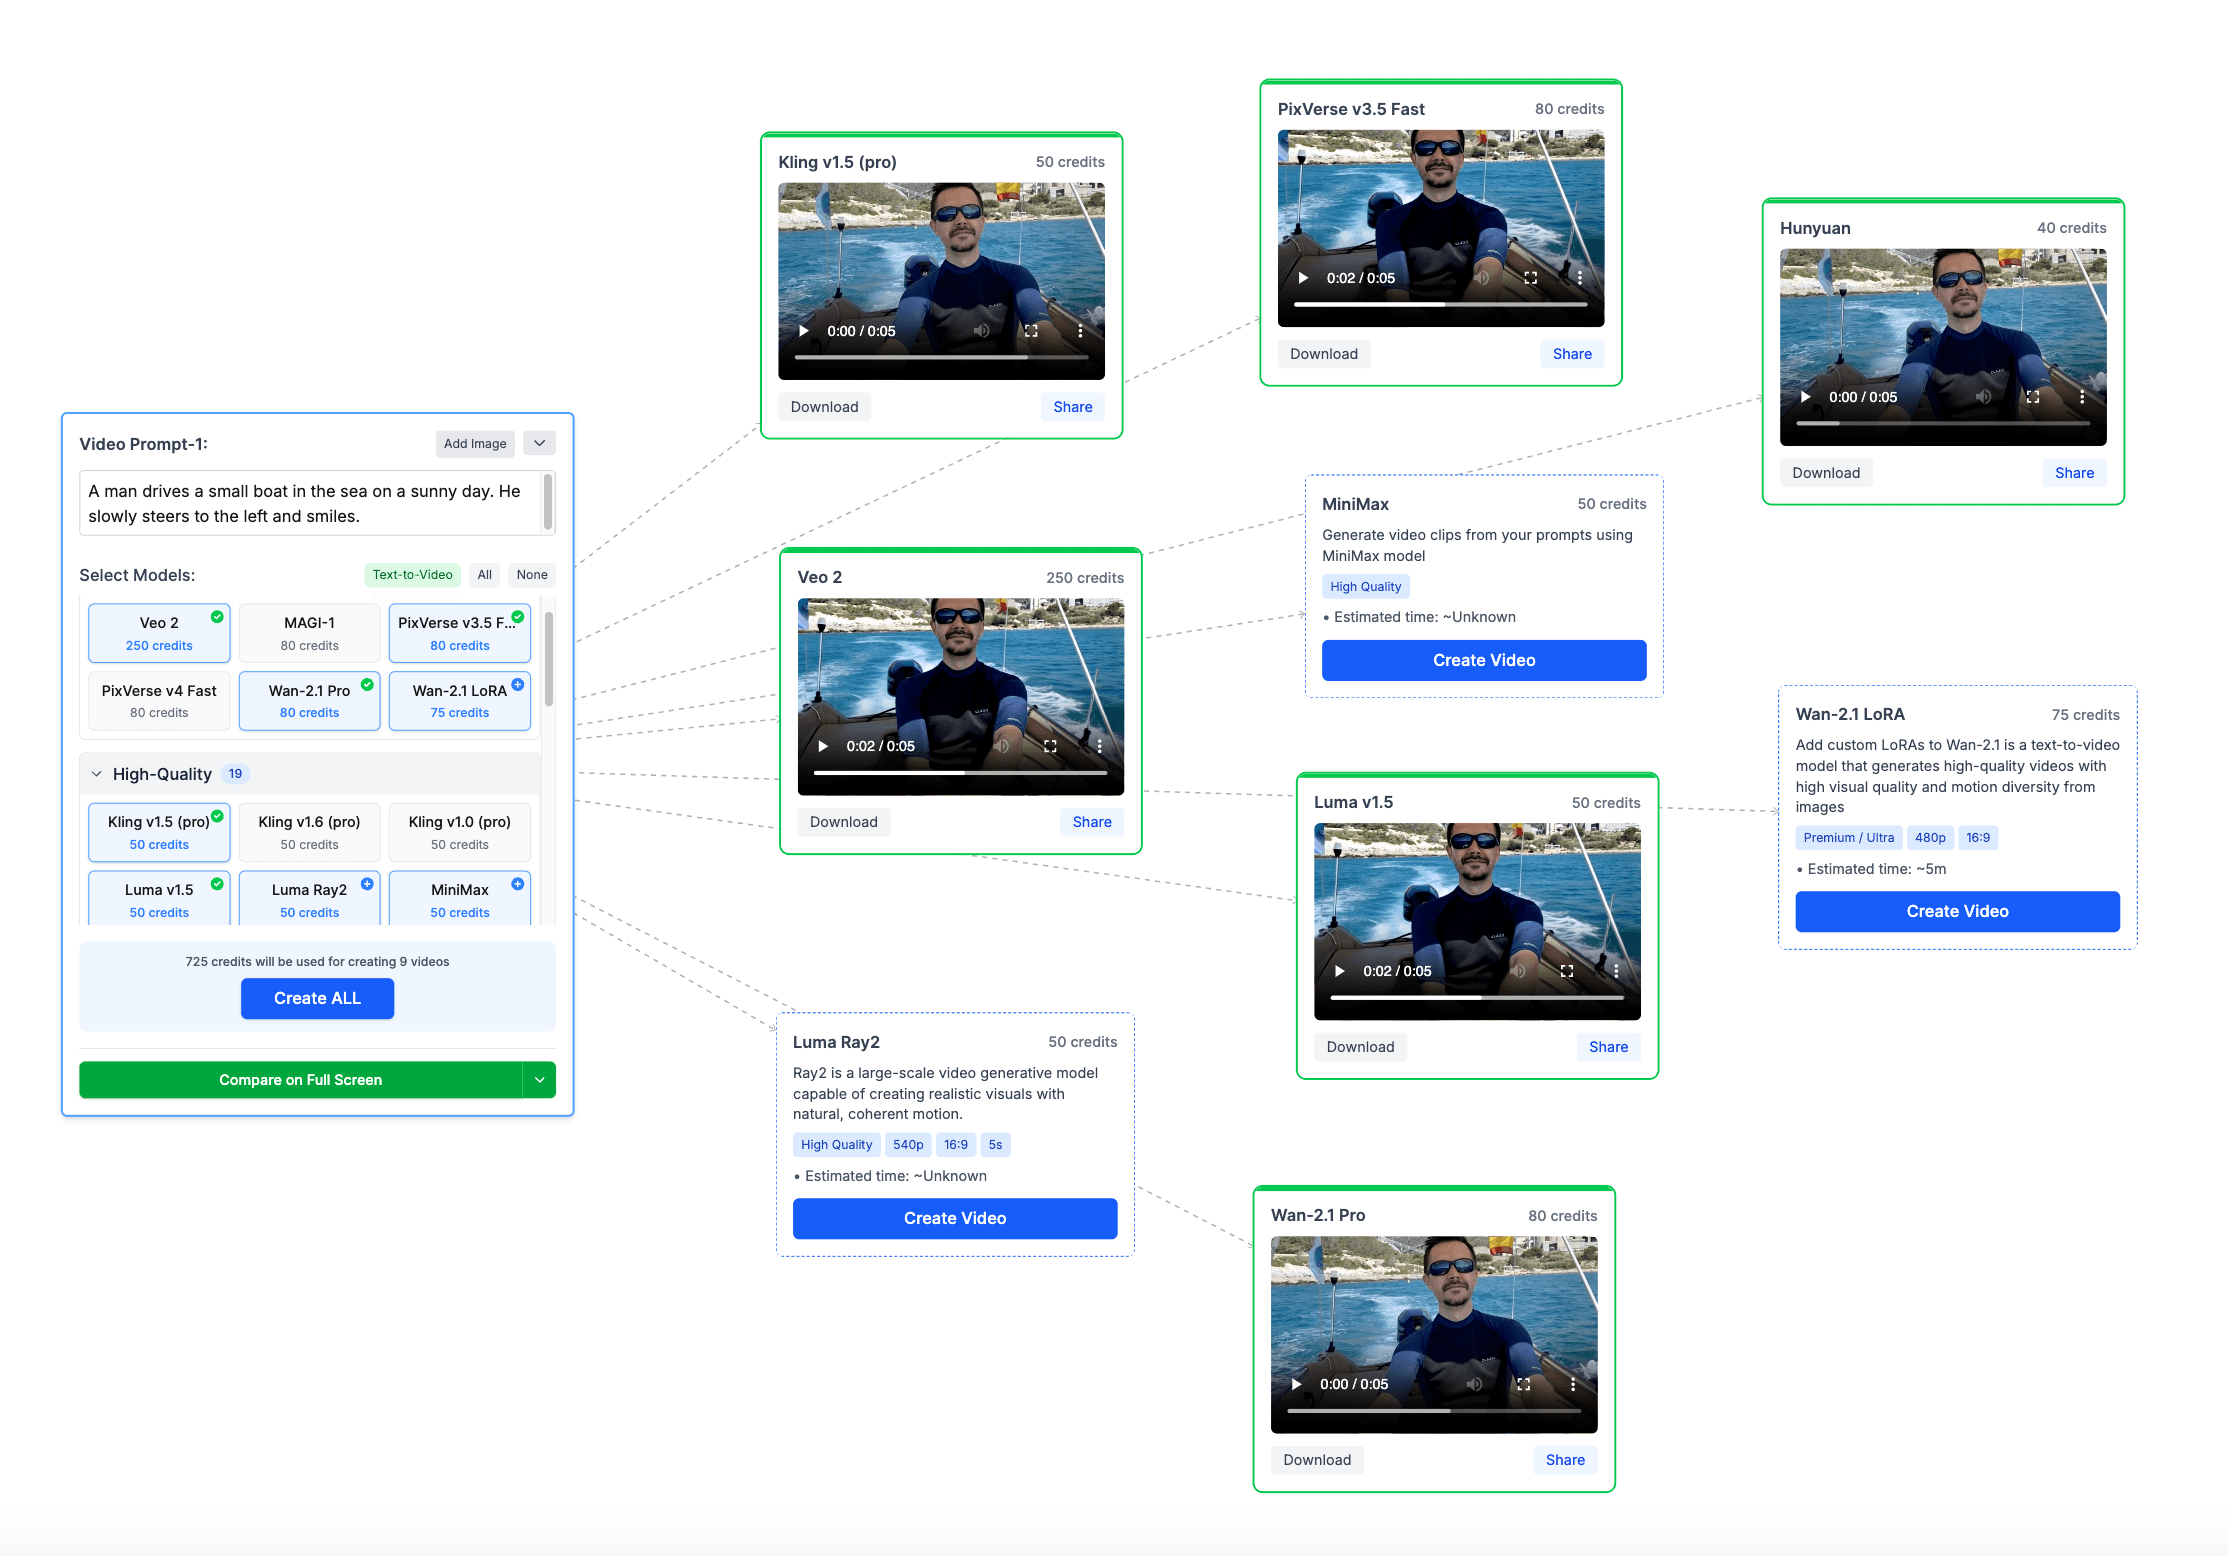Viewport: 2228px width, 1556px height.
Task: Toggle the Wan-2.1 LoRA model tile
Action: pos(460,700)
